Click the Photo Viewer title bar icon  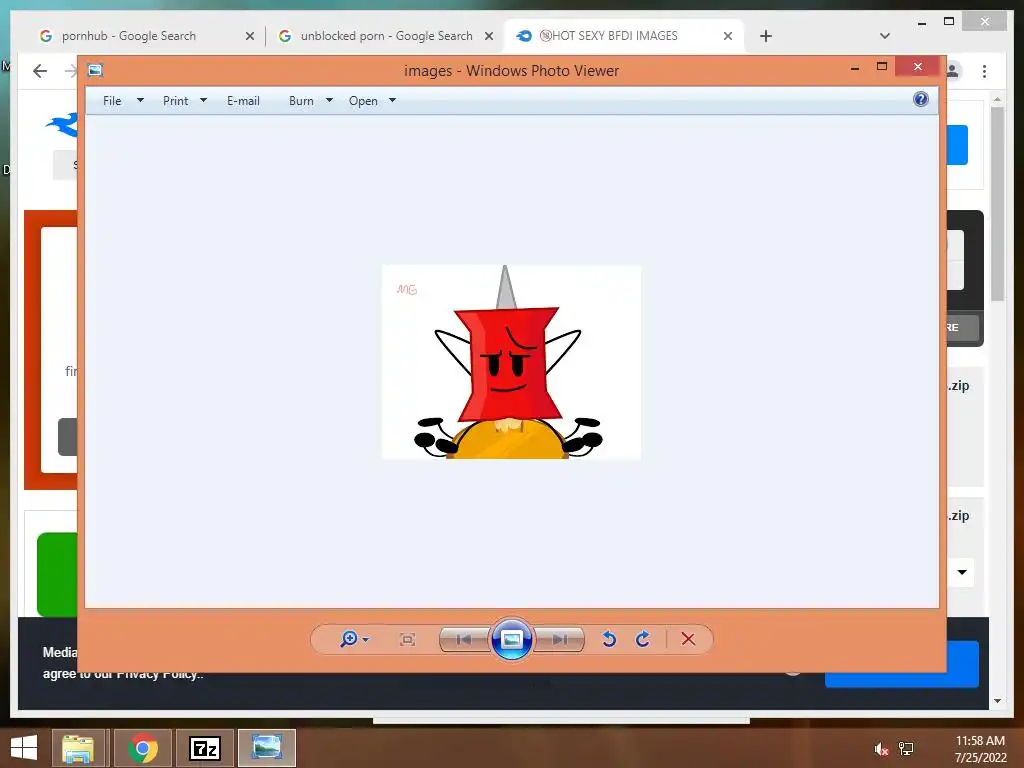click(95, 70)
